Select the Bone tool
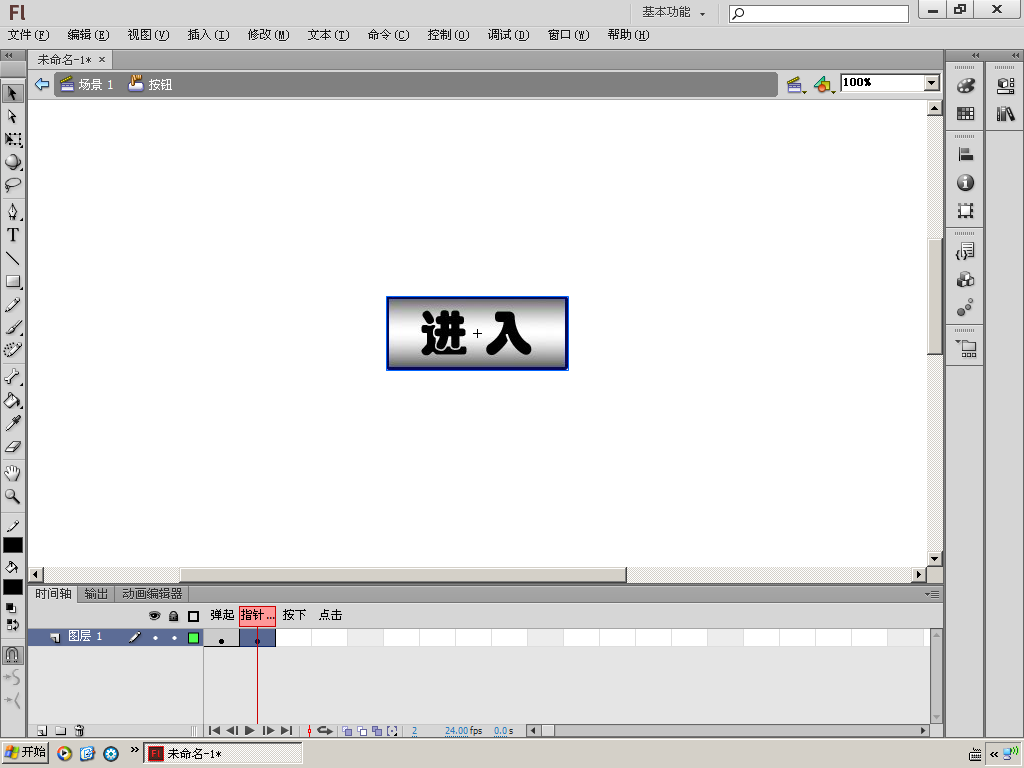Screen dimensions: 1024x768 click(x=12, y=377)
